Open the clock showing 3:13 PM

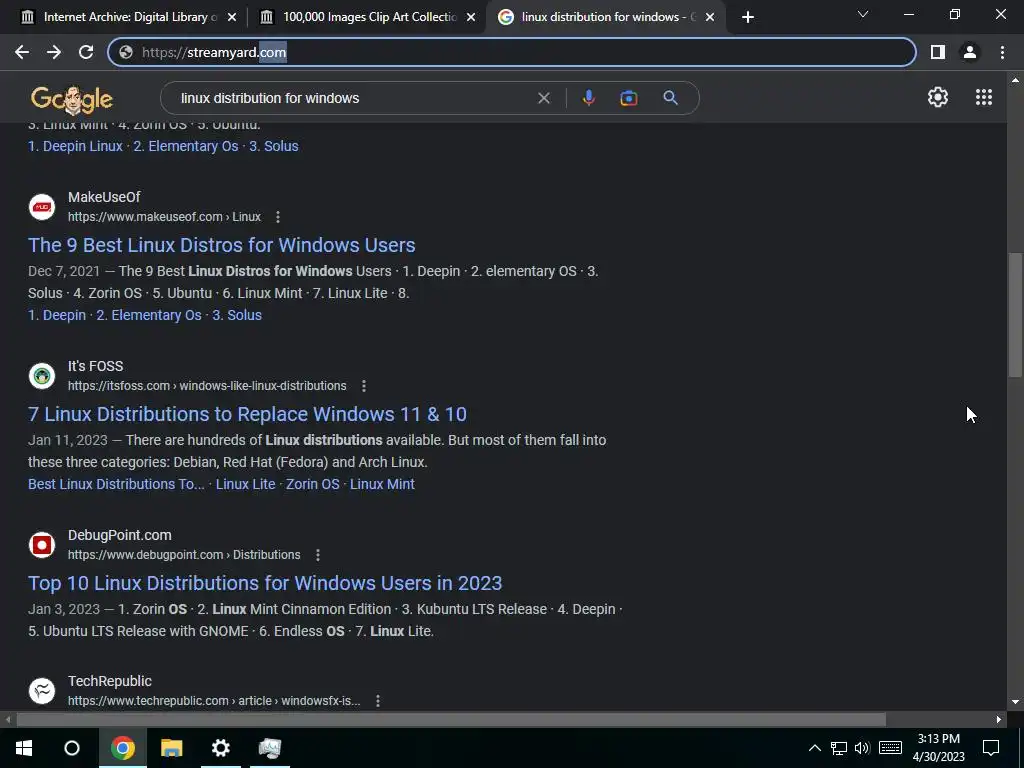(x=938, y=748)
